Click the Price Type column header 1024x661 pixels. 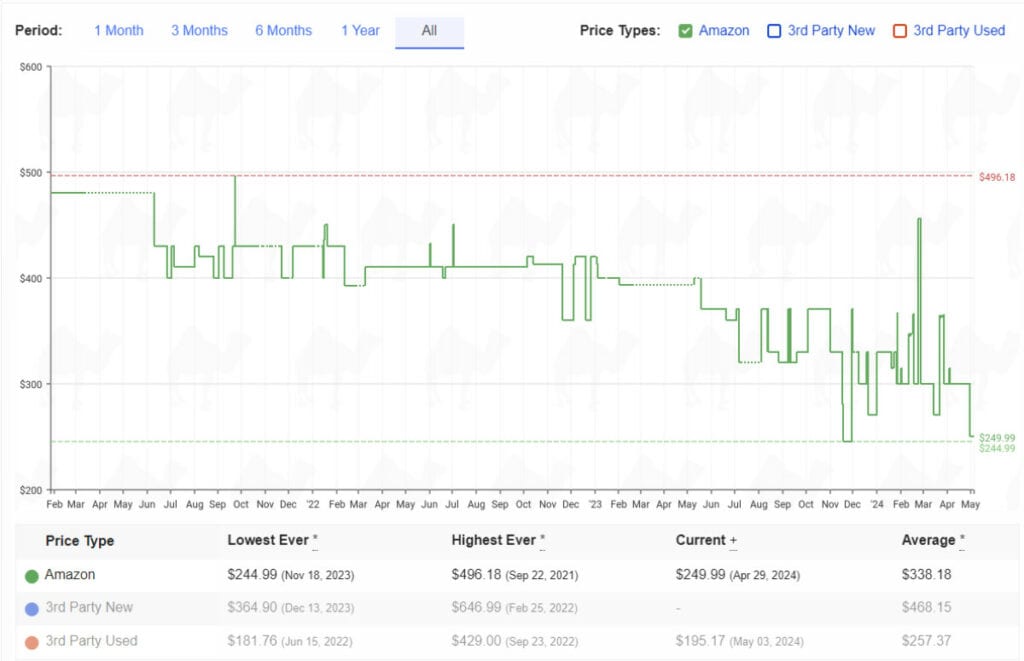pyautogui.click(x=80, y=541)
